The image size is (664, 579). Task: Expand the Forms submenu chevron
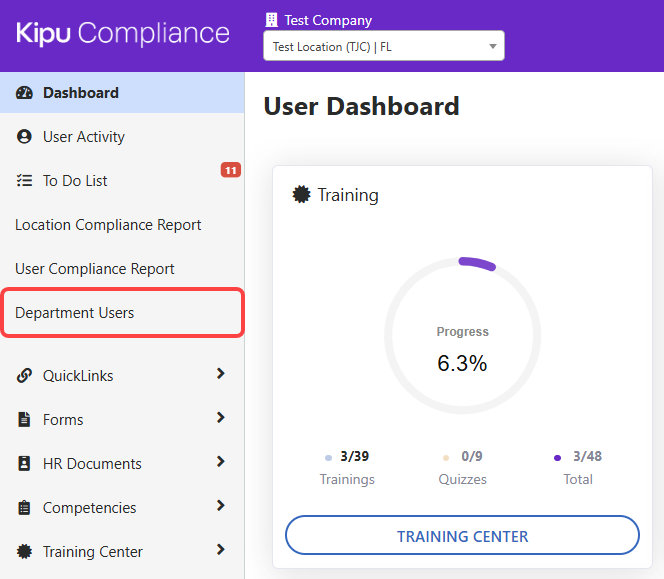coord(221,418)
